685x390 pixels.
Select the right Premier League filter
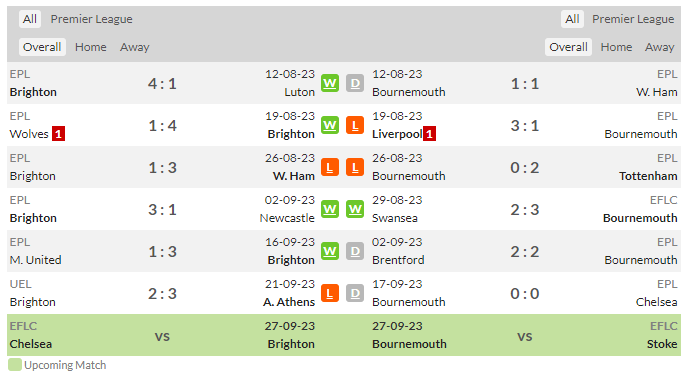(x=633, y=19)
